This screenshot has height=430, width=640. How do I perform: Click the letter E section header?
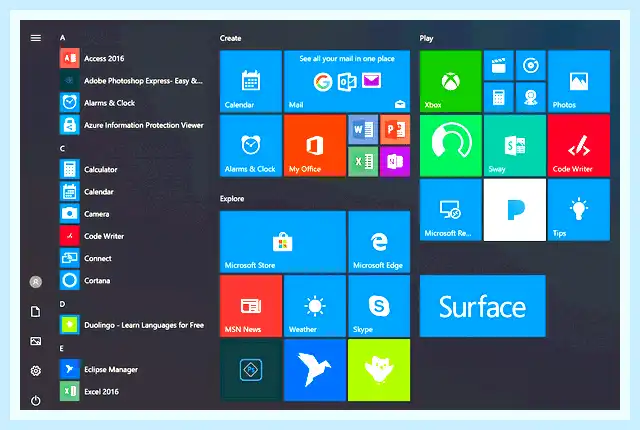[62, 348]
